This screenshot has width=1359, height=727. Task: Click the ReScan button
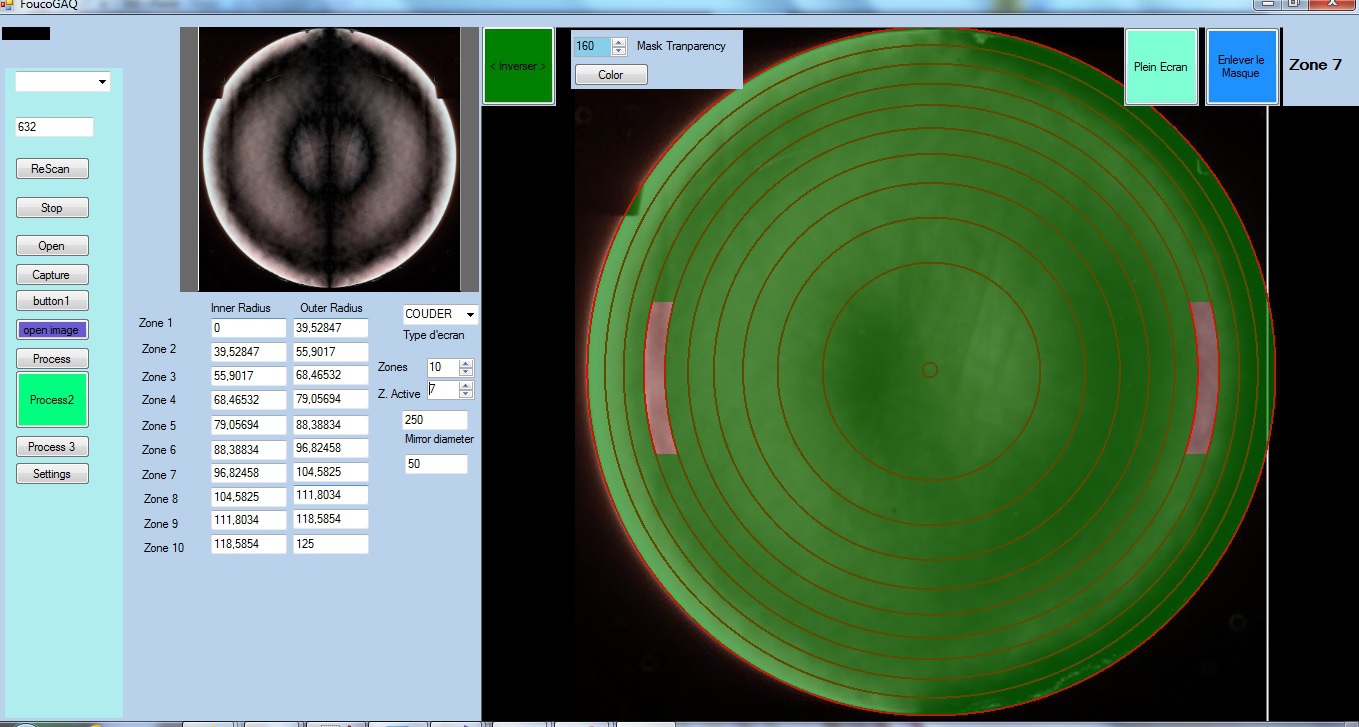[52, 169]
